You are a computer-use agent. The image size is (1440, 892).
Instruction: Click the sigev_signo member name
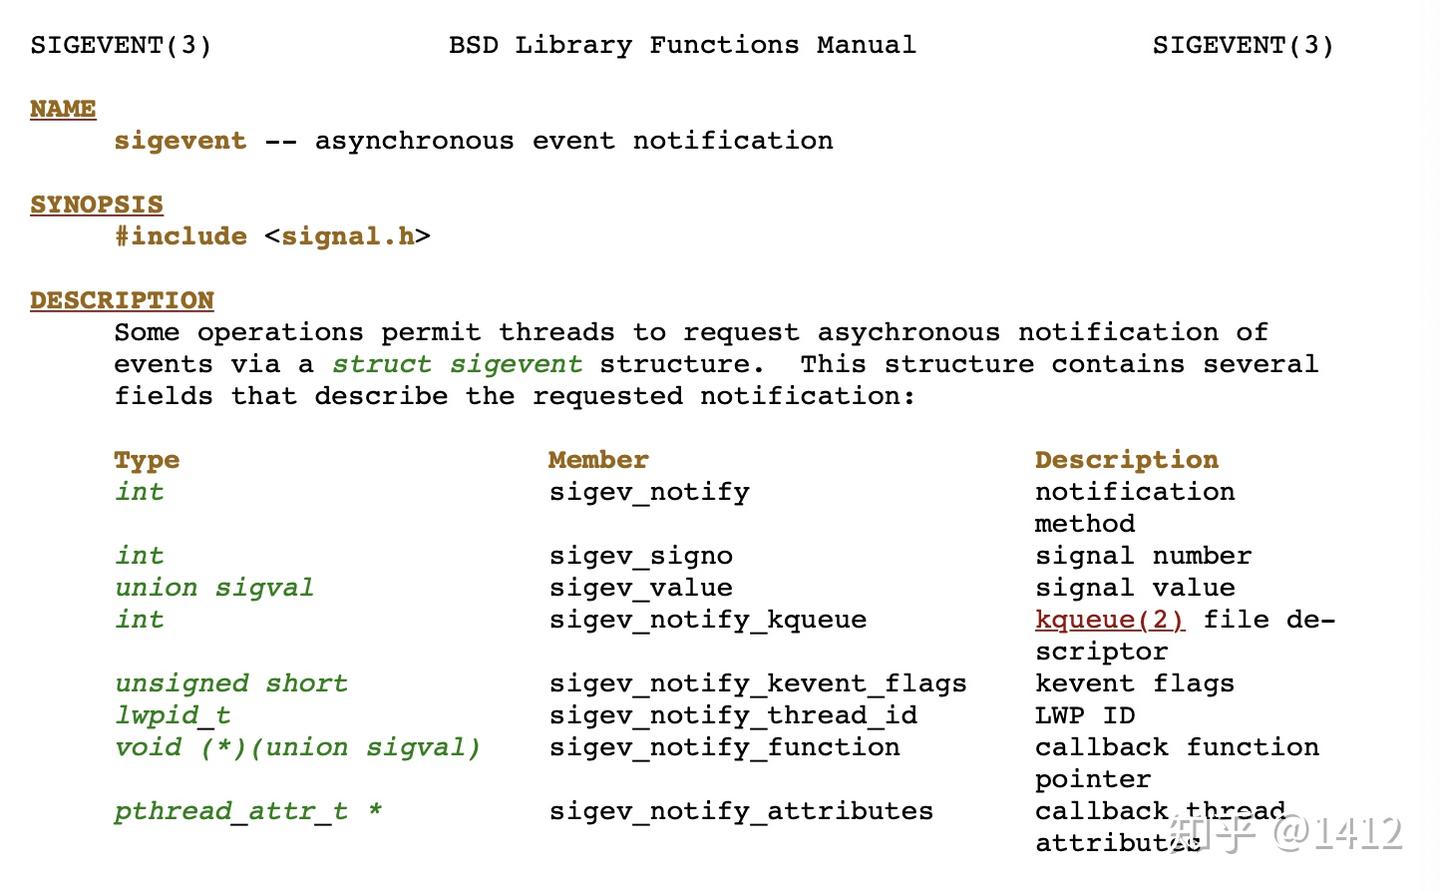pos(640,556)
